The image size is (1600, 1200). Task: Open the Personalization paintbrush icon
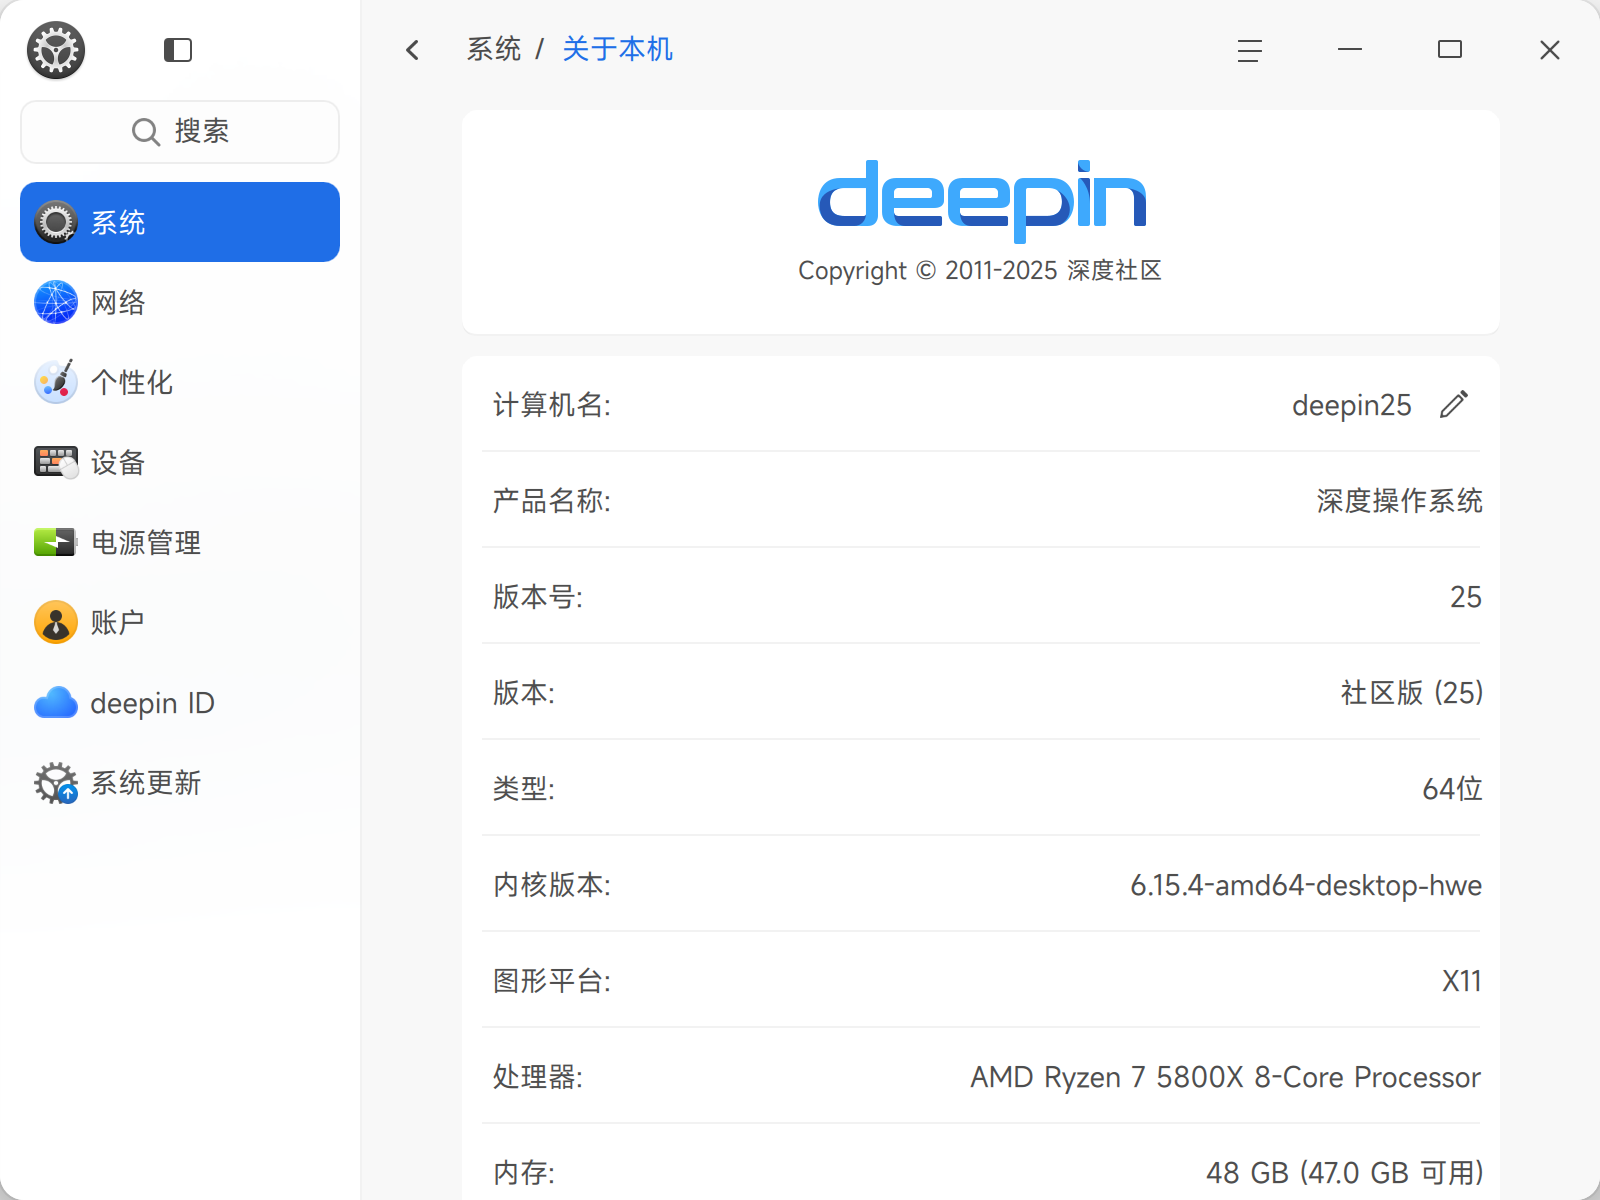(x=56, y=382)
